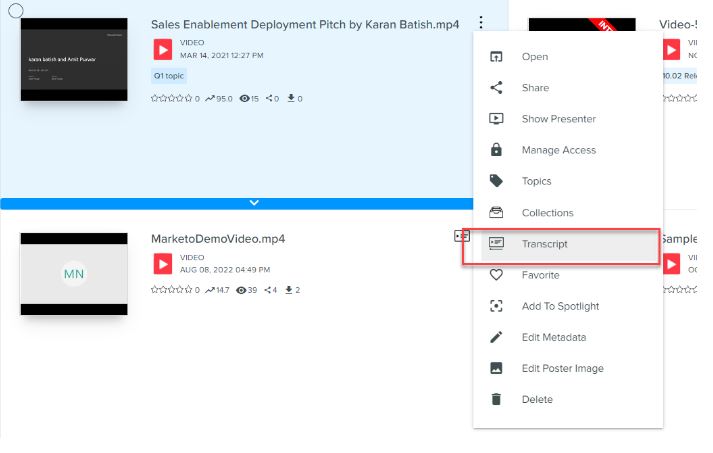Click the rating stars of Sales Enablement video

[172, 98]
